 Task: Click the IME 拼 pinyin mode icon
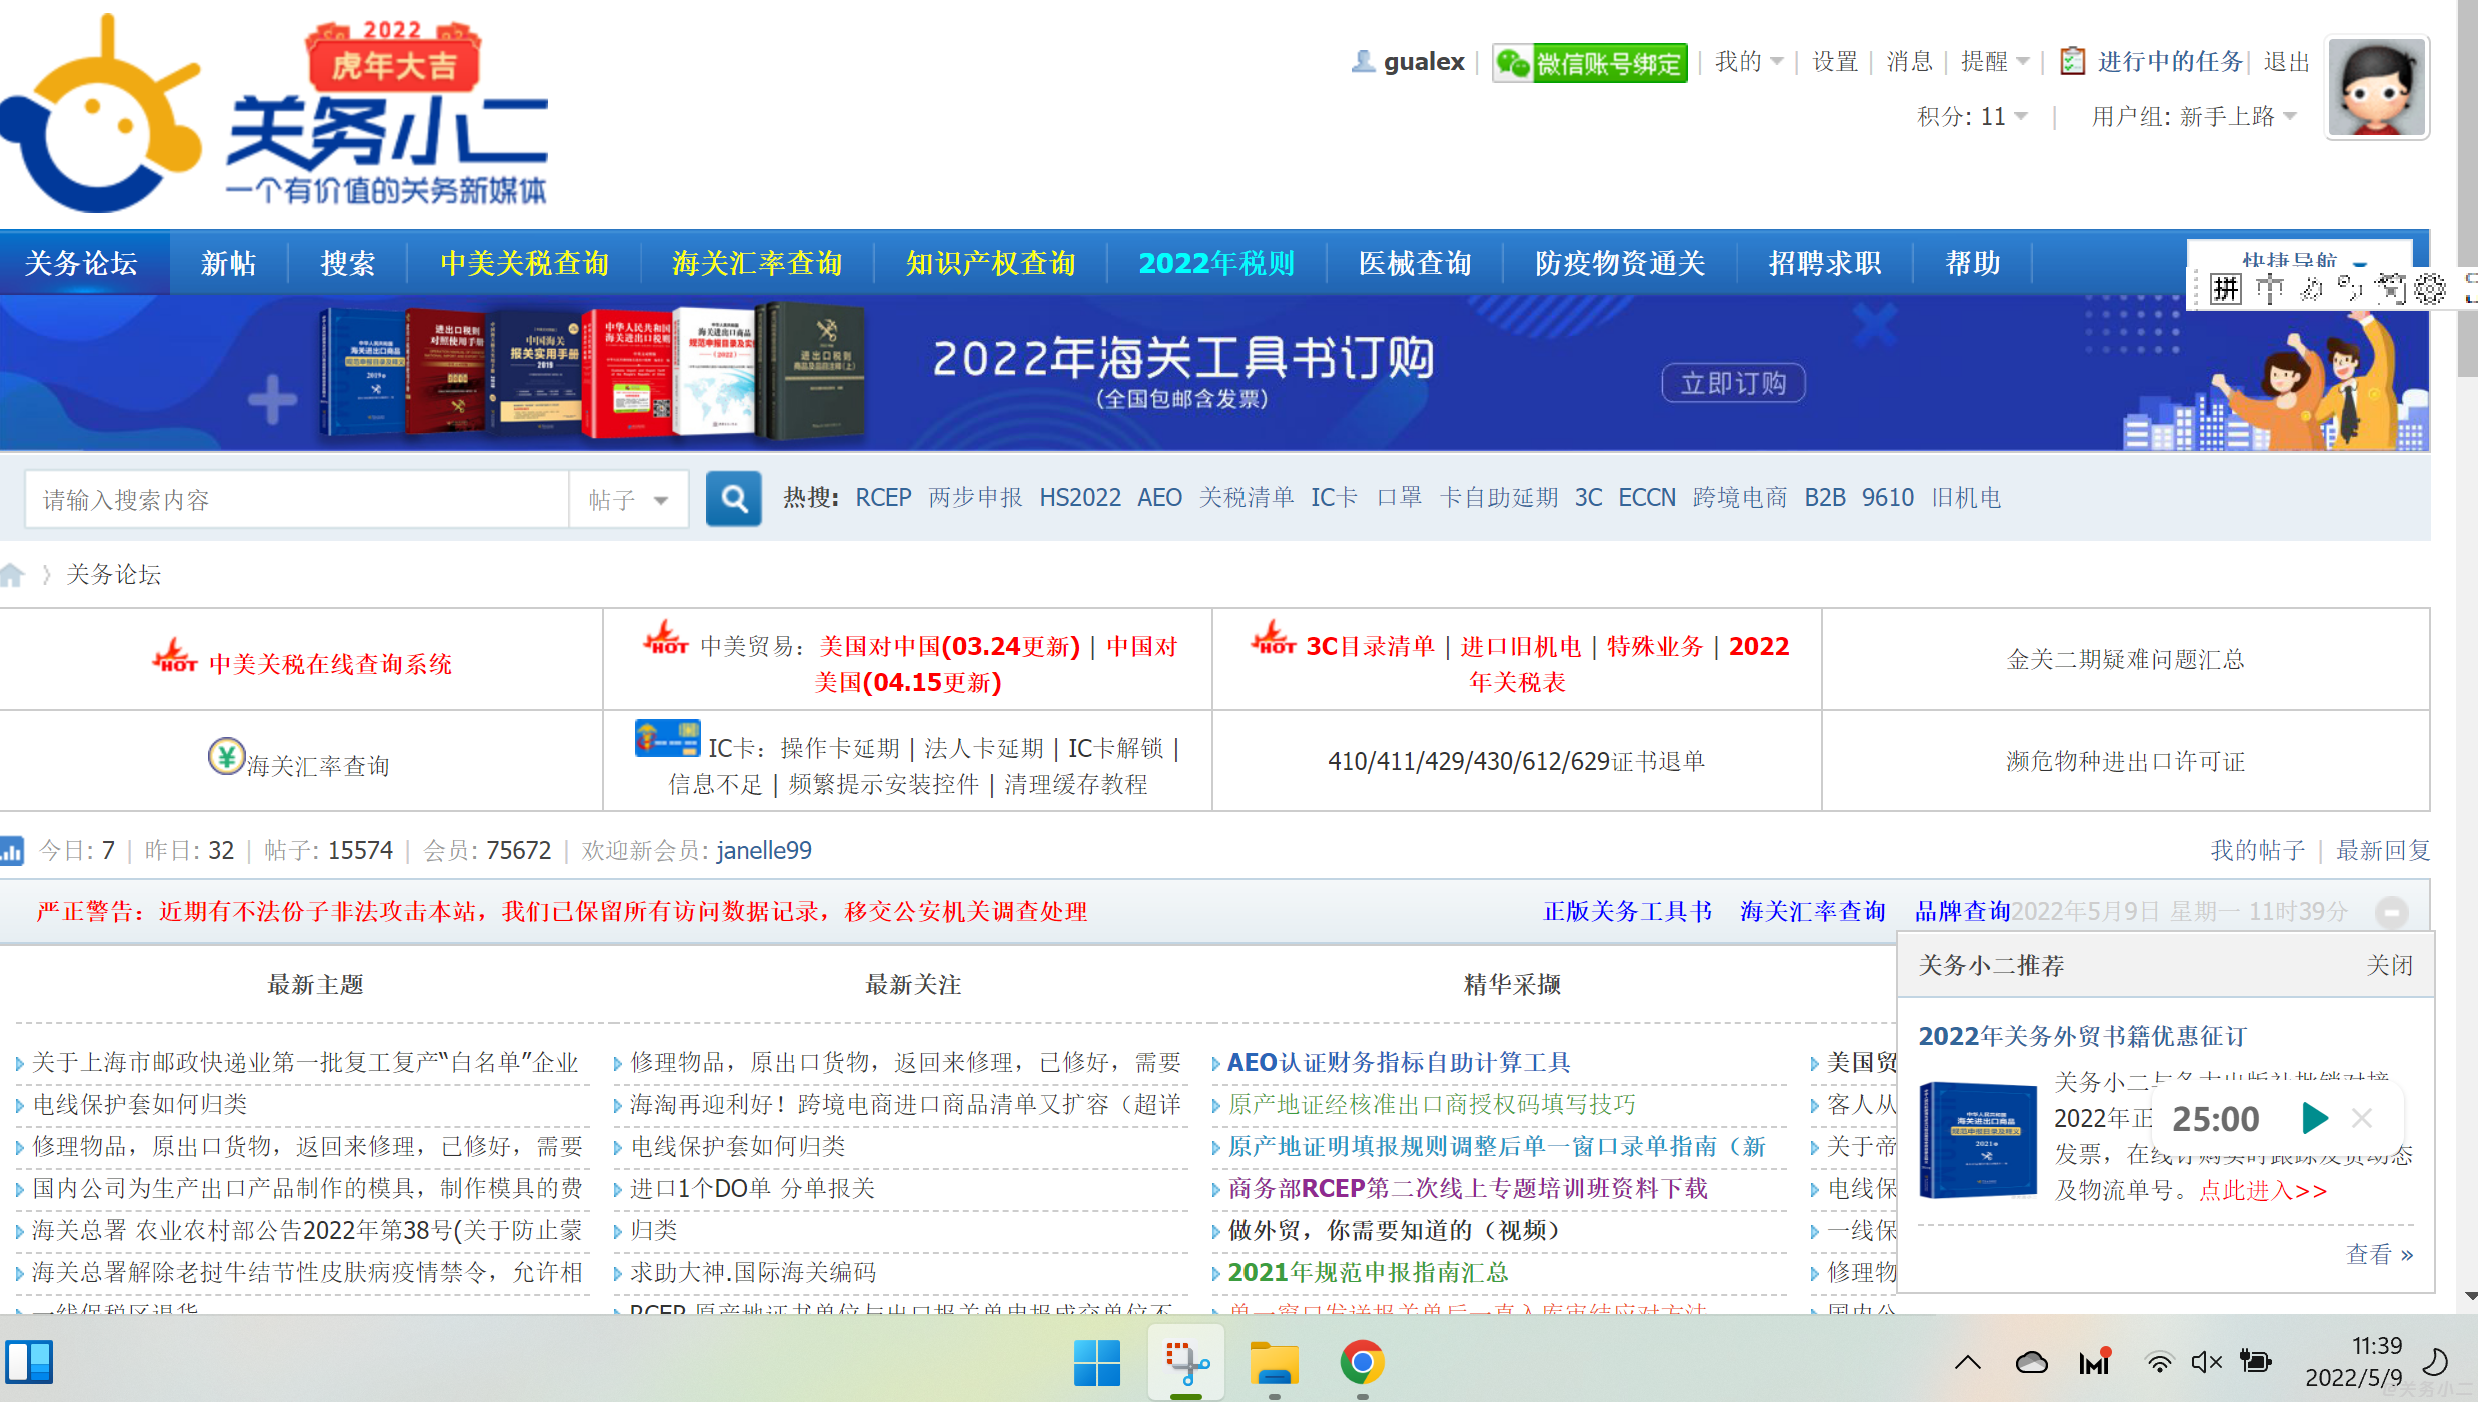point(2225,290)
